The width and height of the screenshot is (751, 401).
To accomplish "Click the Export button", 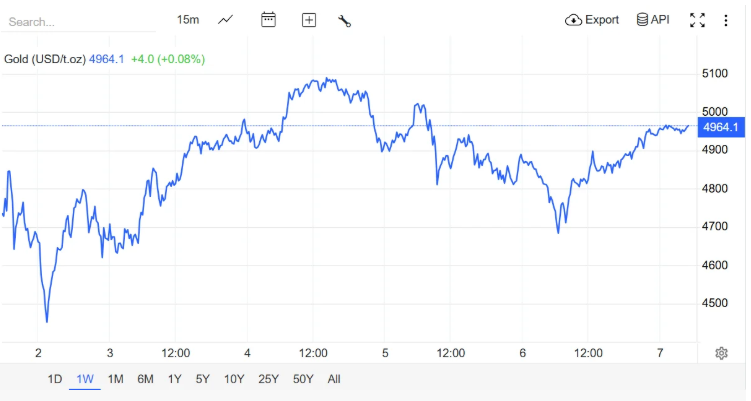I will [x=592, y=20].
